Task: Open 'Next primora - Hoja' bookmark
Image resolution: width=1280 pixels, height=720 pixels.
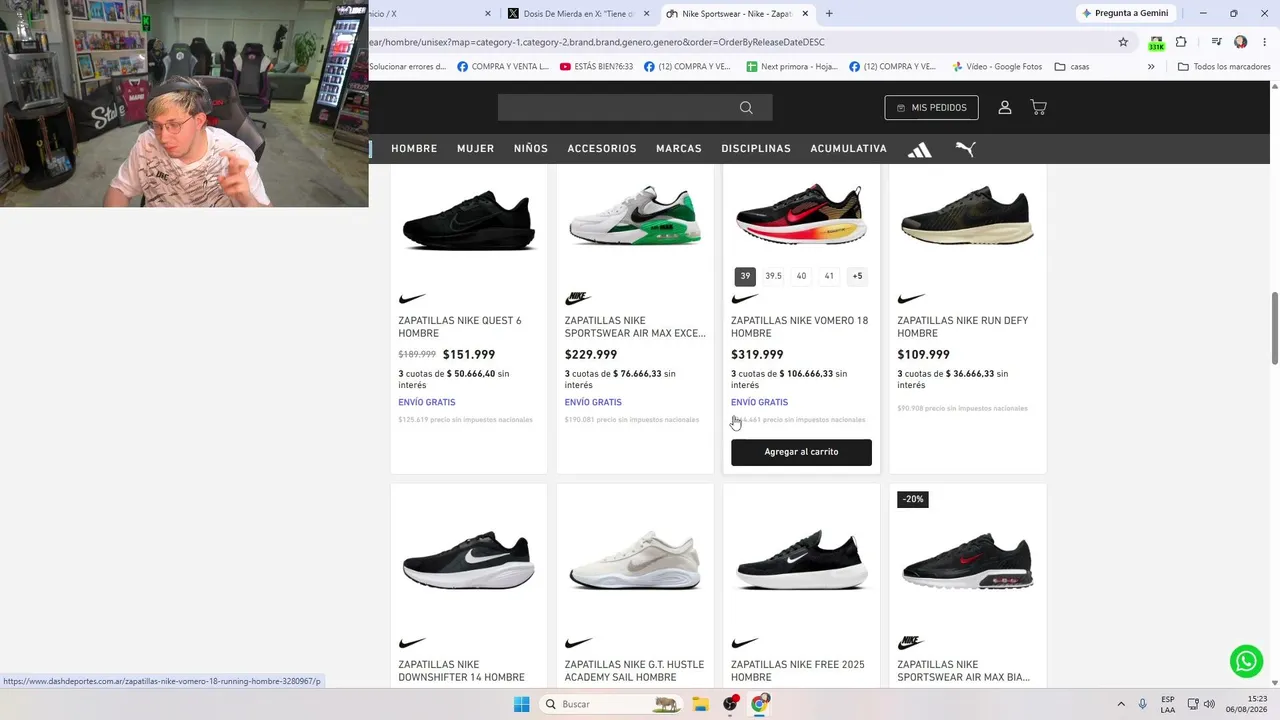Action: pos(792,67)
